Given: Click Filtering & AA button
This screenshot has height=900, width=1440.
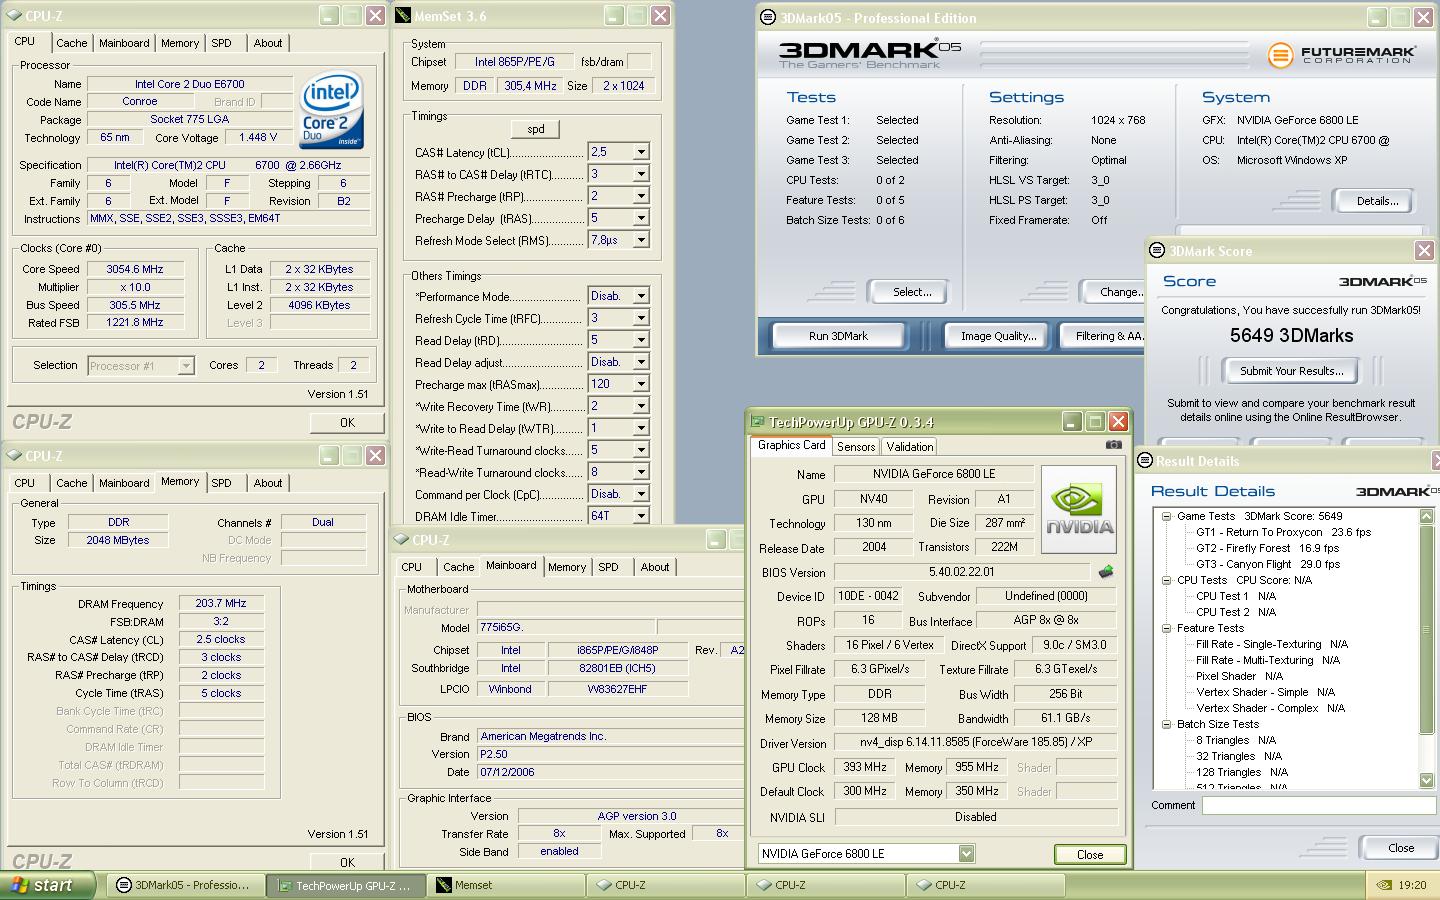Looking at the screenshot, I should click(x=1104, y=336).
